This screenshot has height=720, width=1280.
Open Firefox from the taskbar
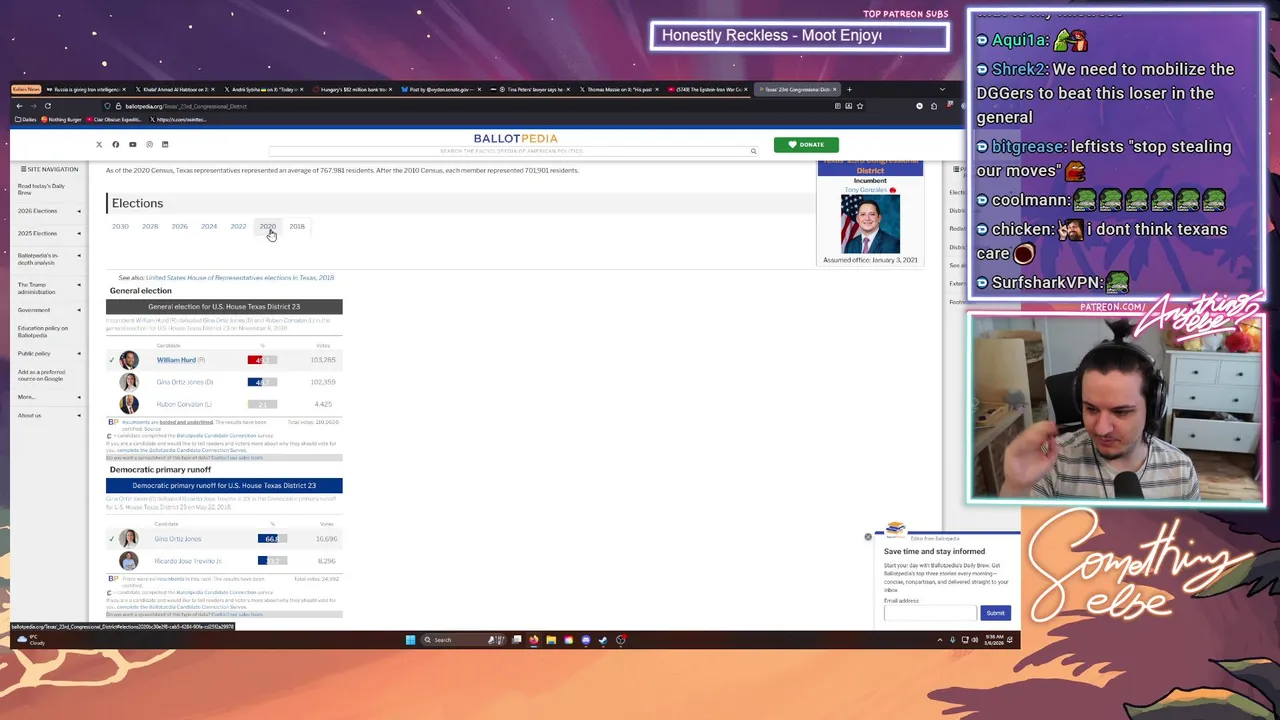coord(534,640)
